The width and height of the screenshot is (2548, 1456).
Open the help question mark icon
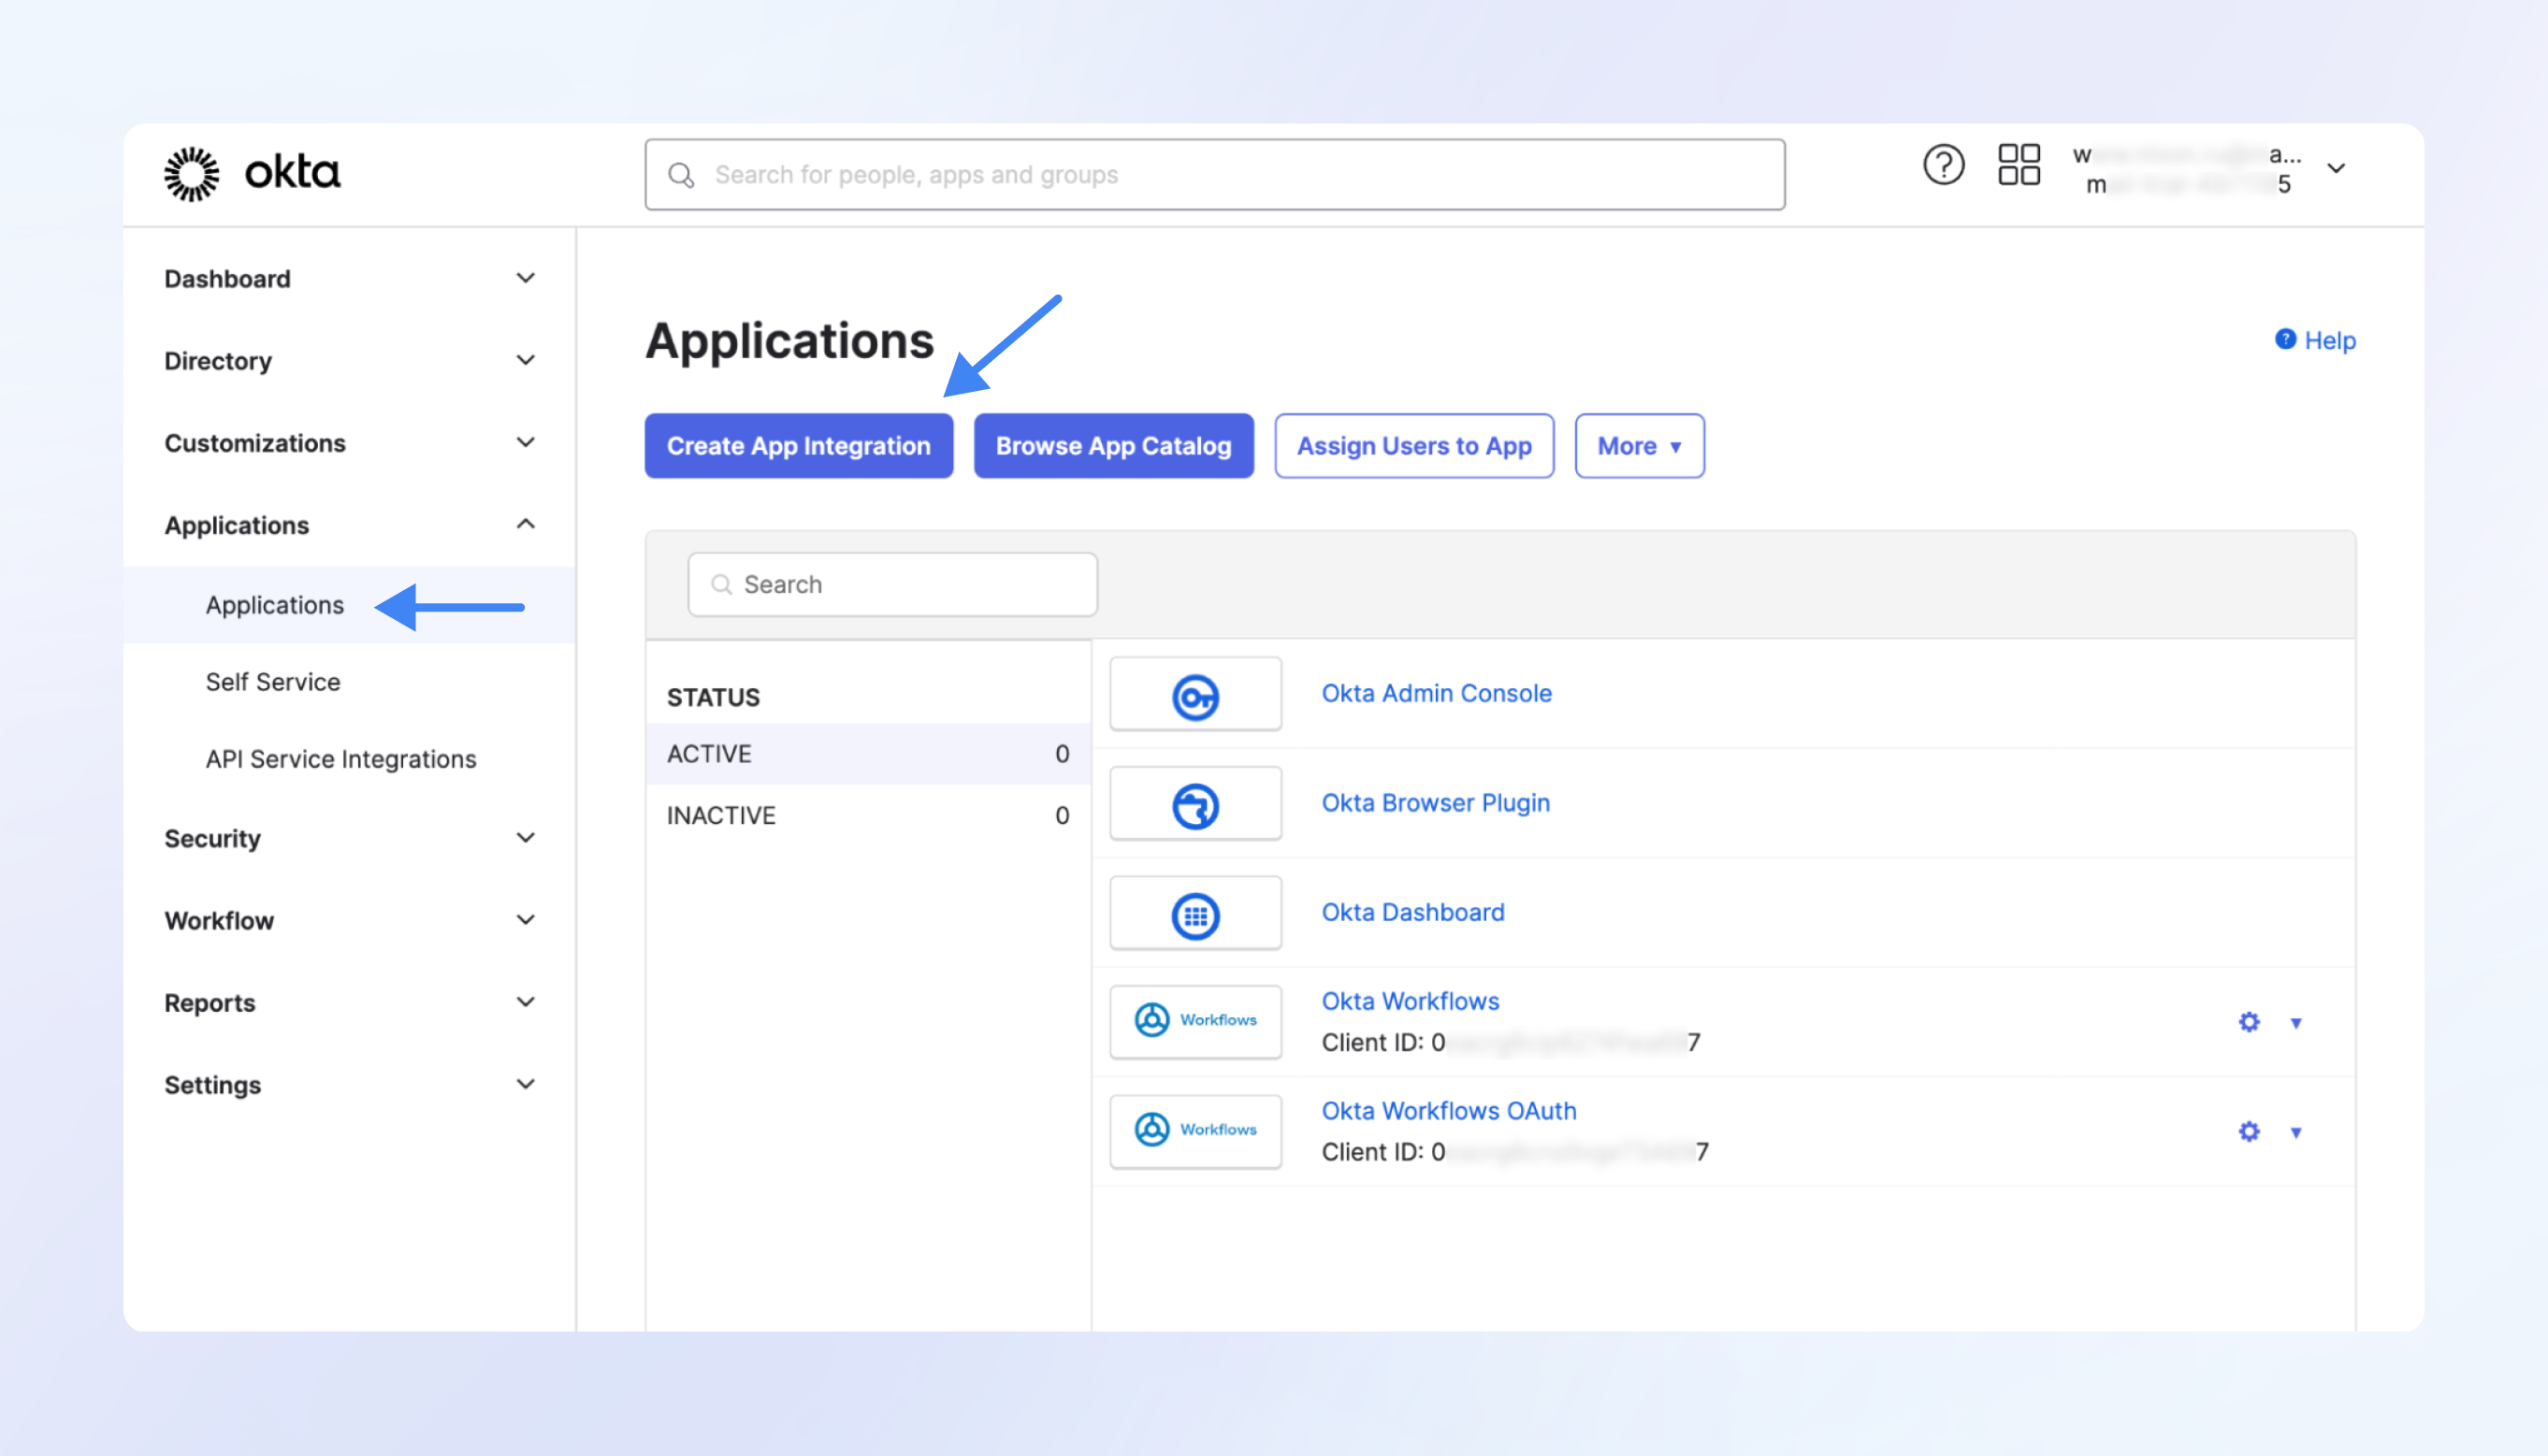click(1943, 165)
